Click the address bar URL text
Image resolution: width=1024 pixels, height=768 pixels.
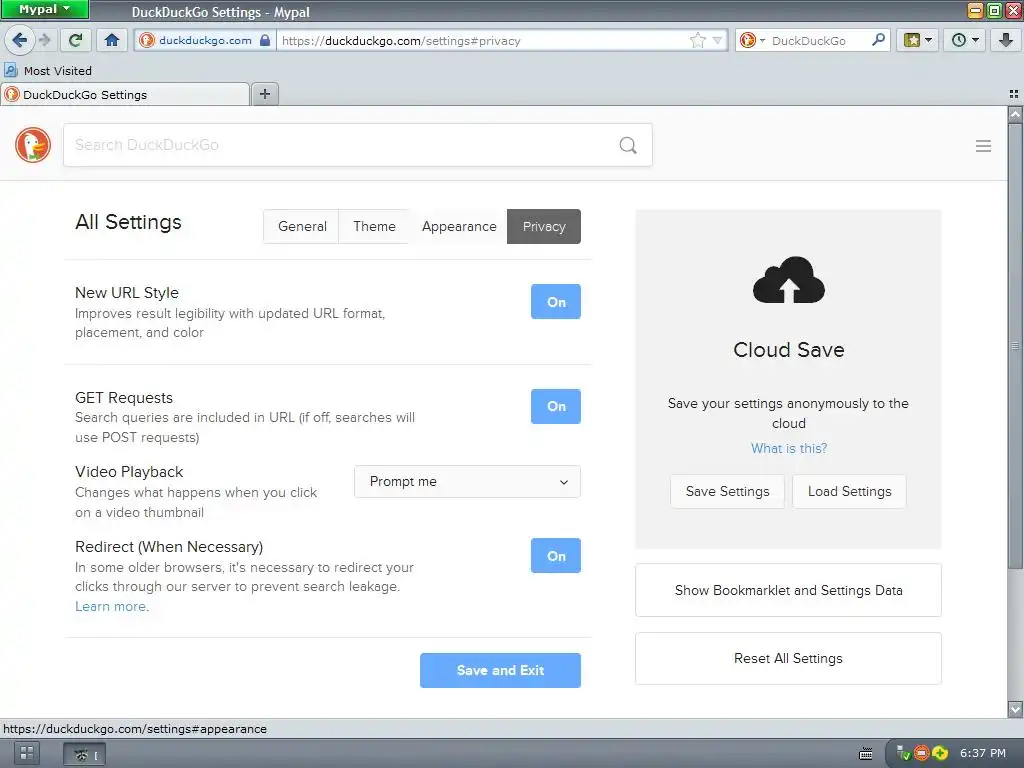click(401, 40)
